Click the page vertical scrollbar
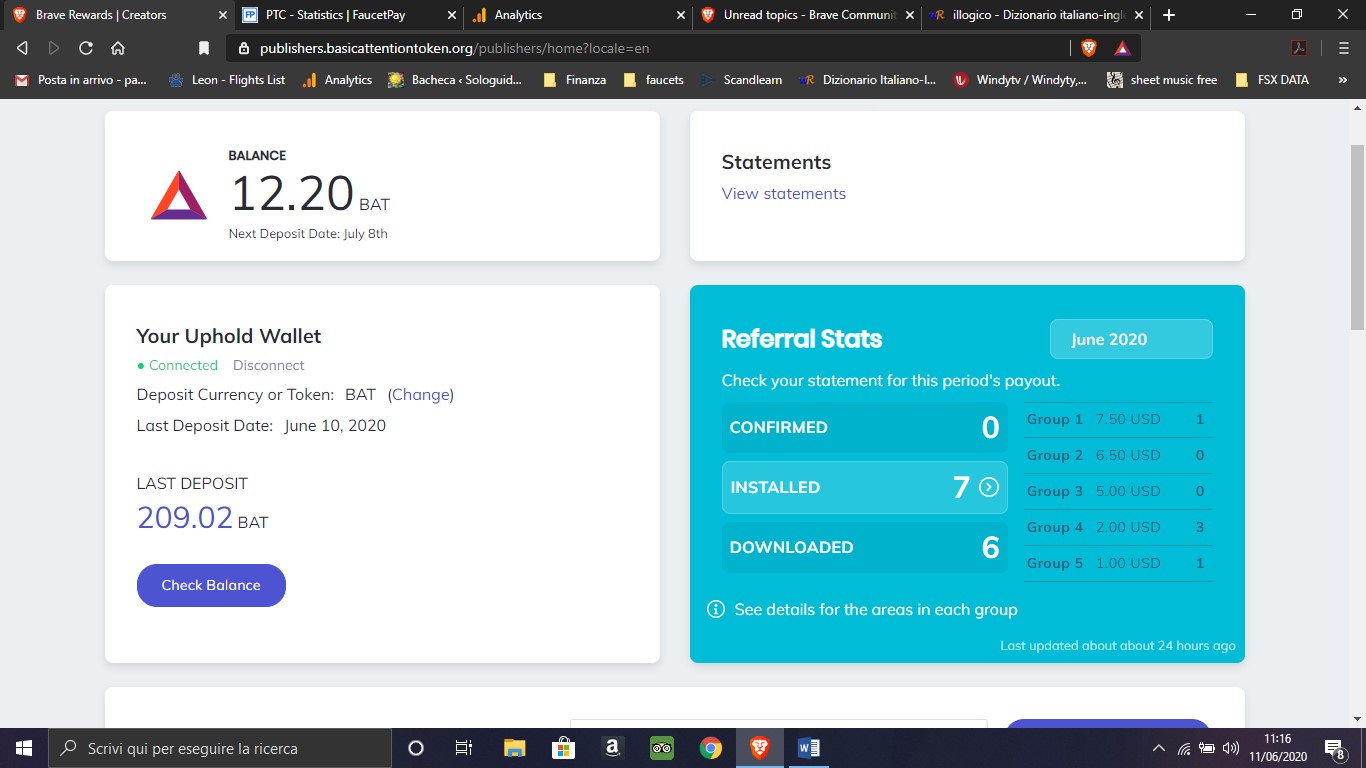 1357,236
